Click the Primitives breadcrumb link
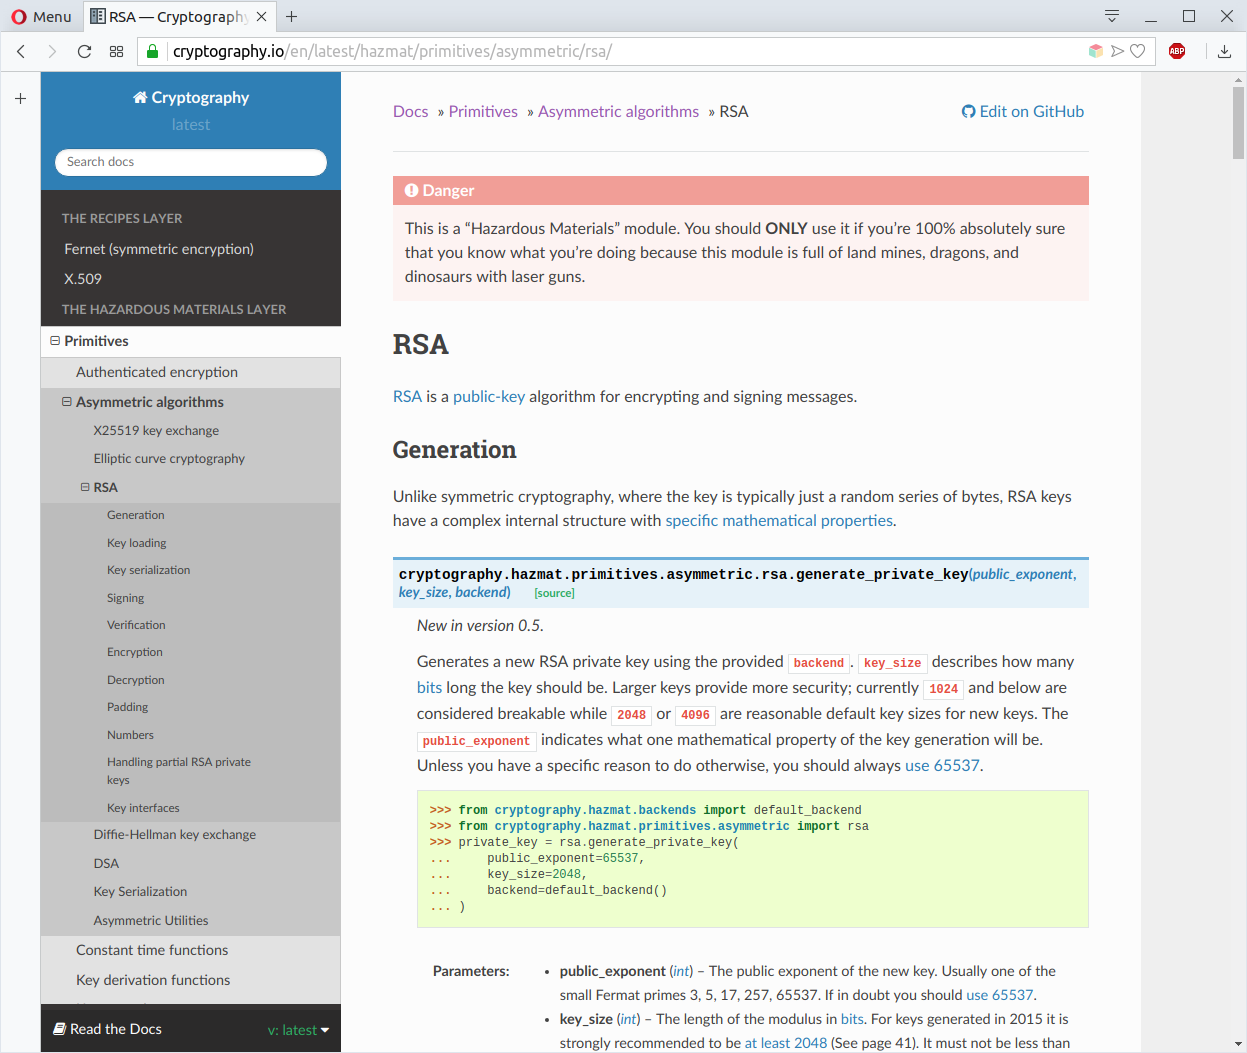This screenshot has width=1247, height=1053. point(483,112)
